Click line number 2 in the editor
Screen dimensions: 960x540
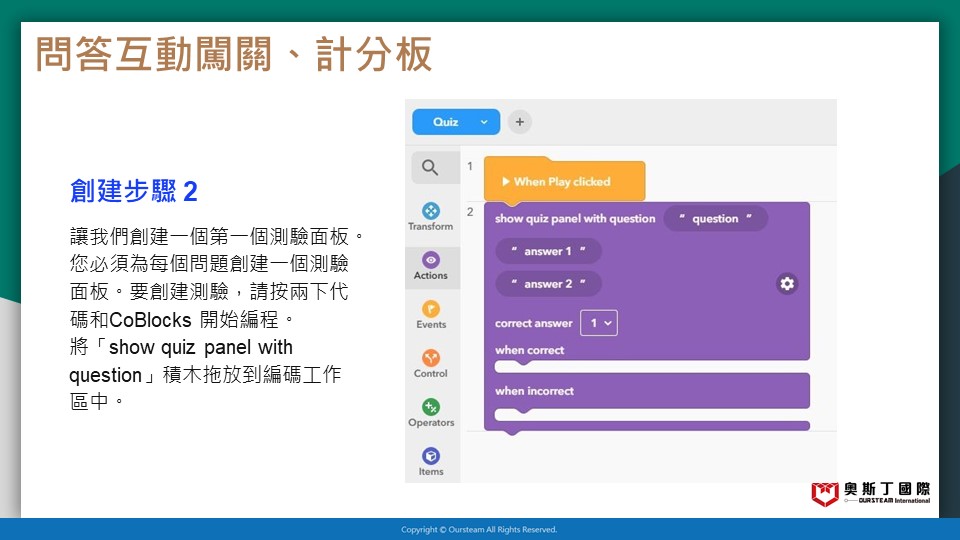(470, 212)
